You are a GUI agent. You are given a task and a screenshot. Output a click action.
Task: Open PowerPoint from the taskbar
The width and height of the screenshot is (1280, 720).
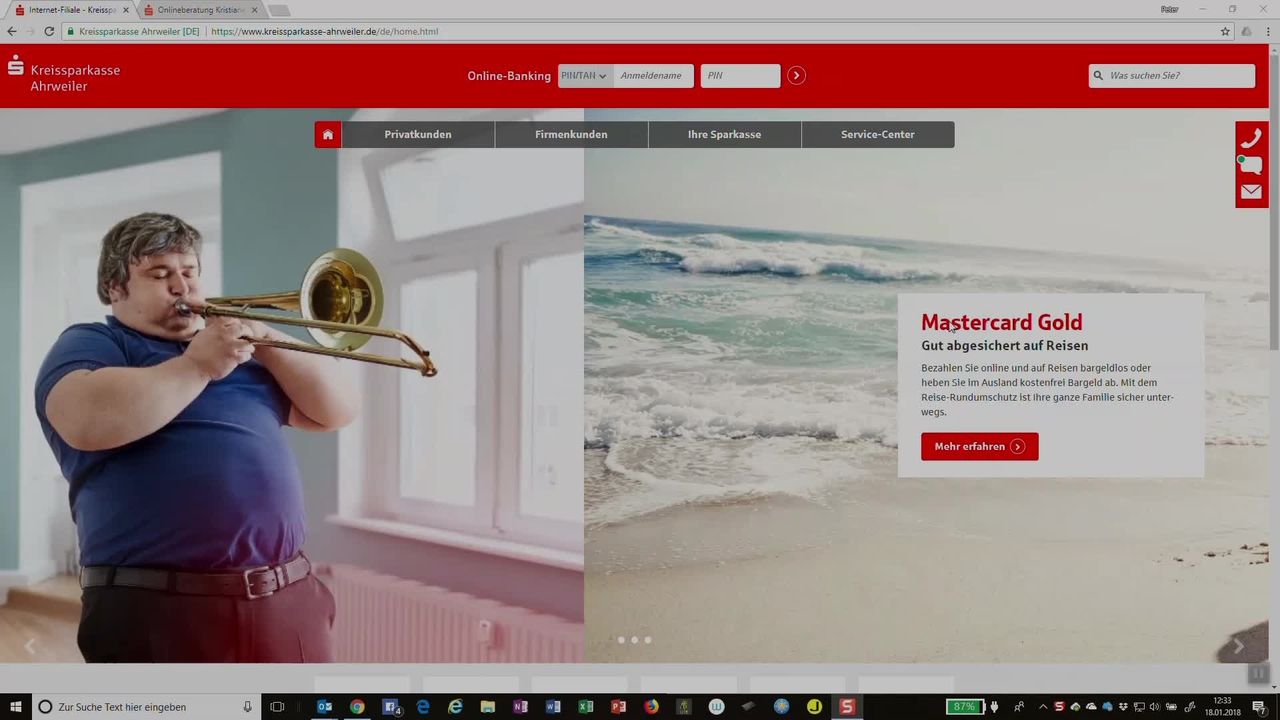coord(618,706)
